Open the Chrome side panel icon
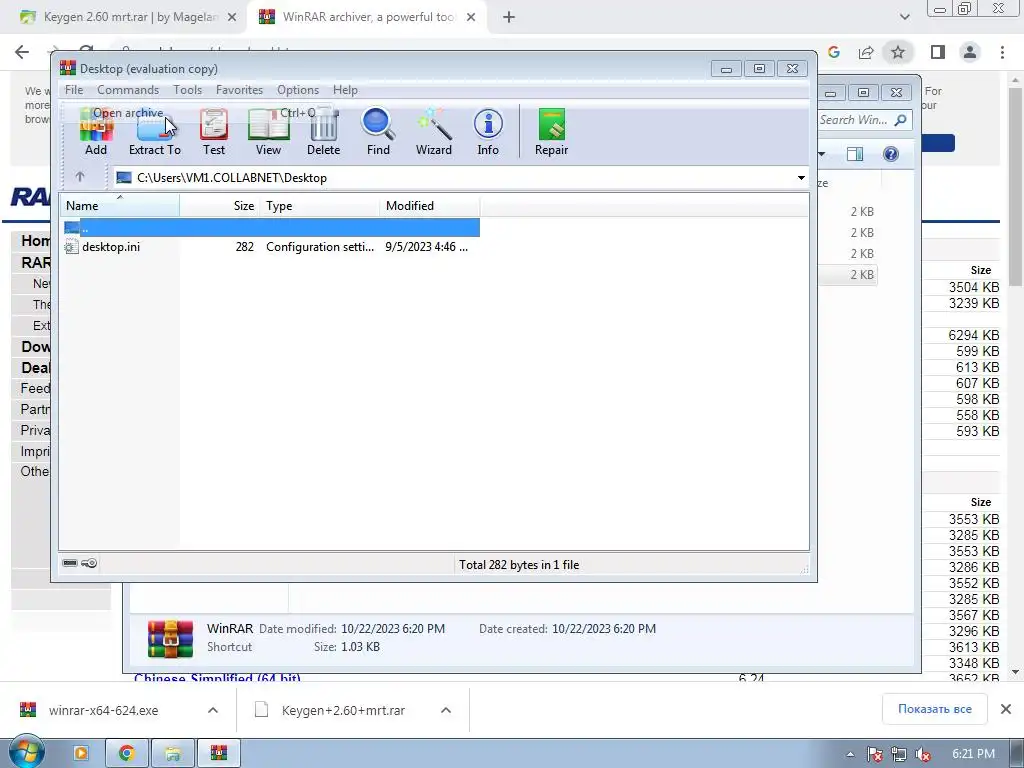 [938, 52]
